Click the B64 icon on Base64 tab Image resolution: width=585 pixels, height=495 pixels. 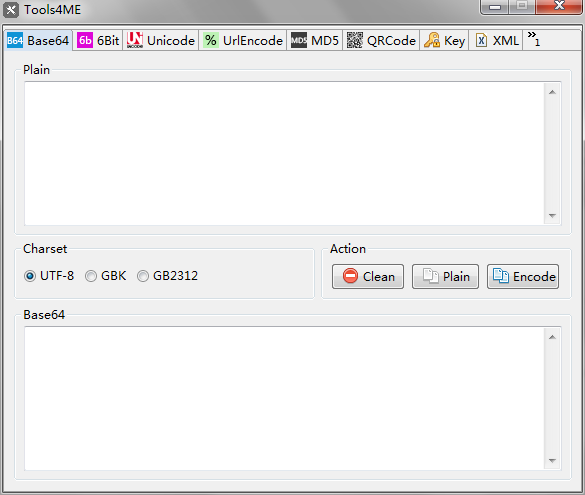coord(15,40)
